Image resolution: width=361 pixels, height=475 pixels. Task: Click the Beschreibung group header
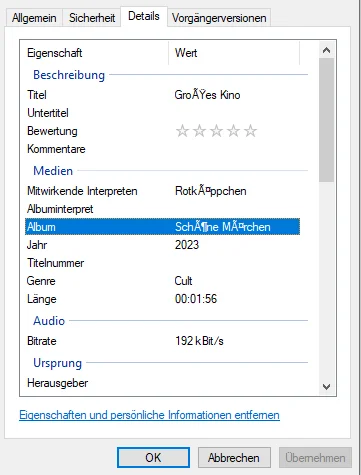(69, 75)
